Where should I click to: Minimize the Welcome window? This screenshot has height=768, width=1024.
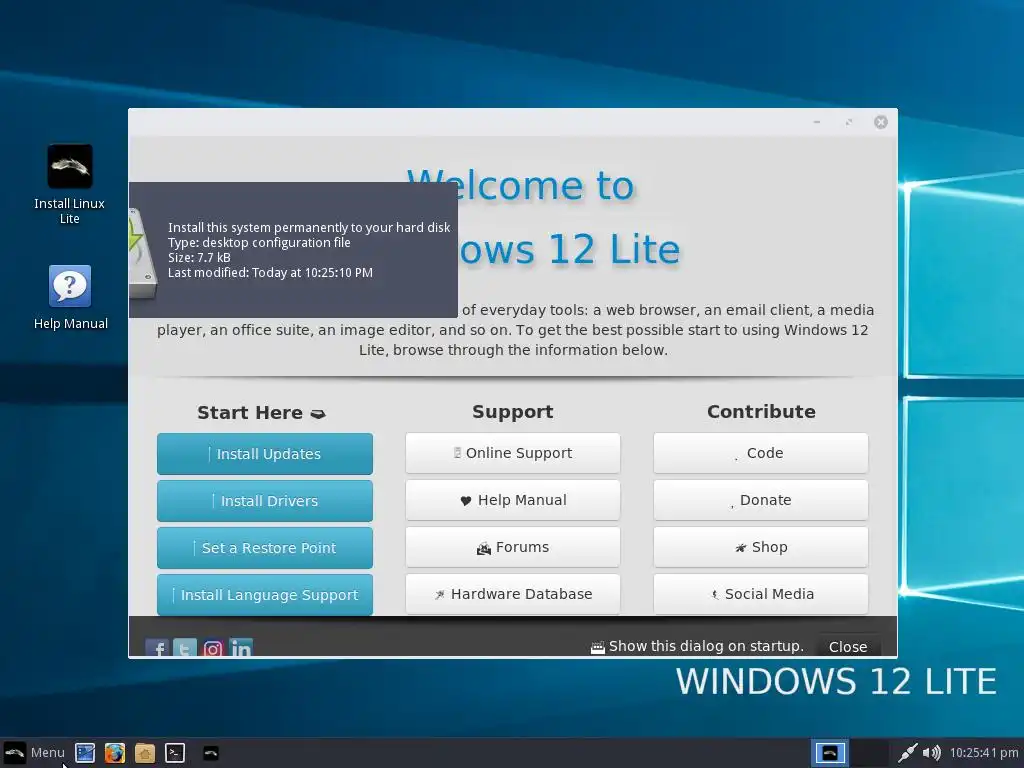[x=816, y=122]
